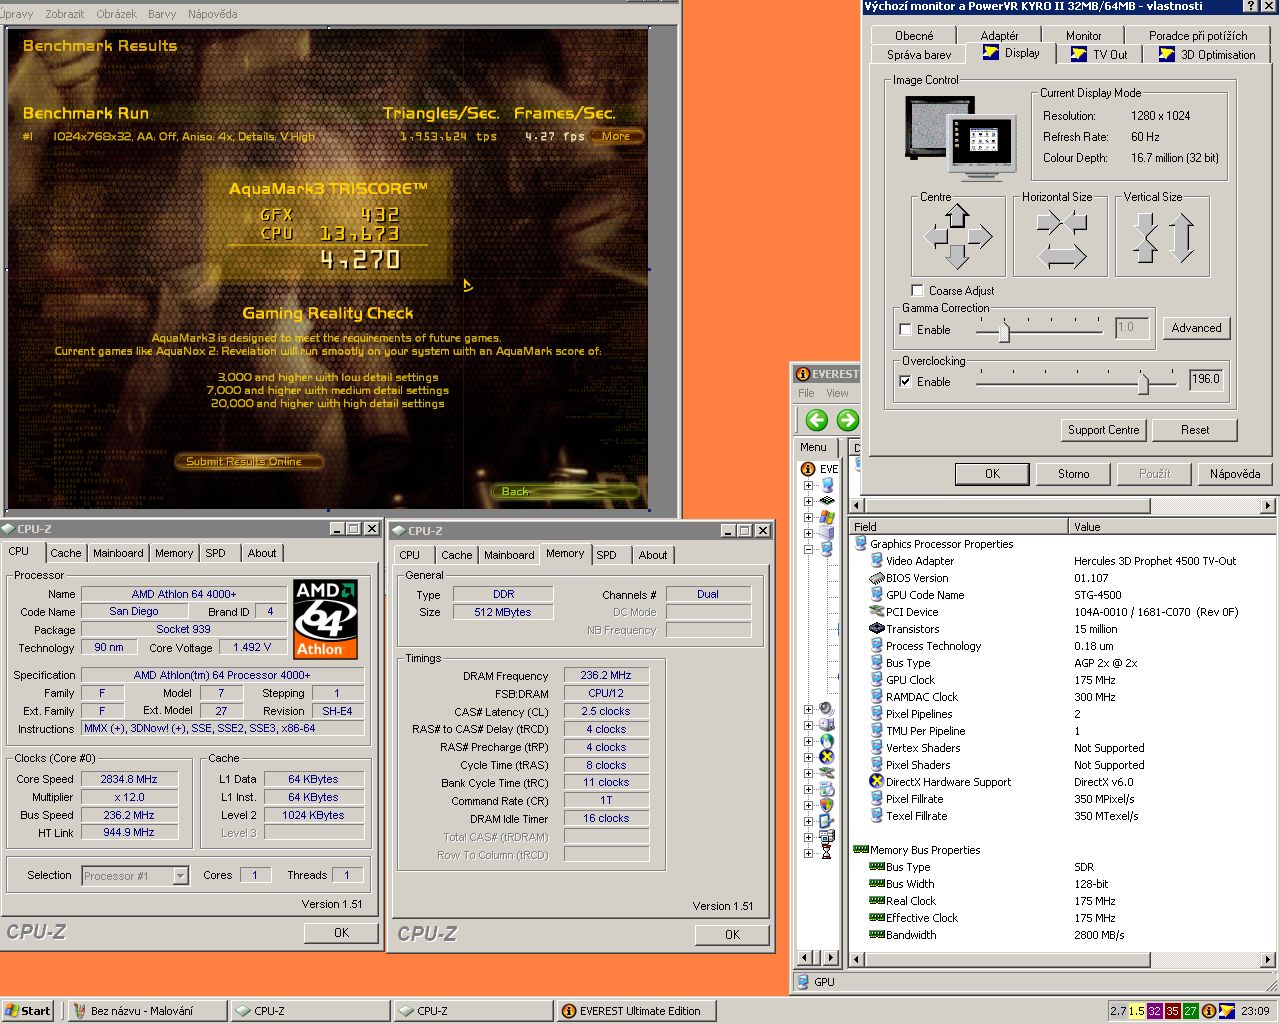Open the Adaptér tab
The height and width of the screenshot is (1024, 1280).
click(x=999, y=35)
